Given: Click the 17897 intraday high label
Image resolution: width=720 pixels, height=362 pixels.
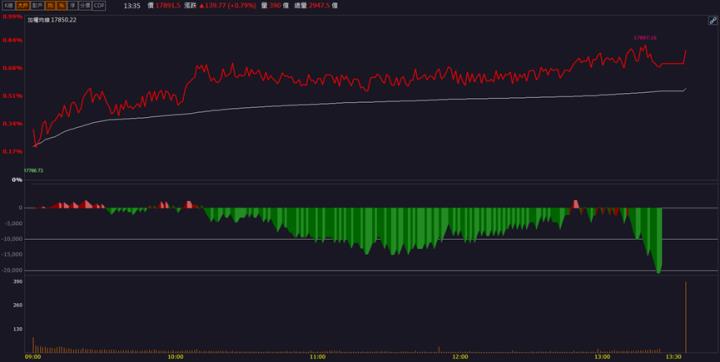Looking at the screenshot, I should click(x=645, y=38).
